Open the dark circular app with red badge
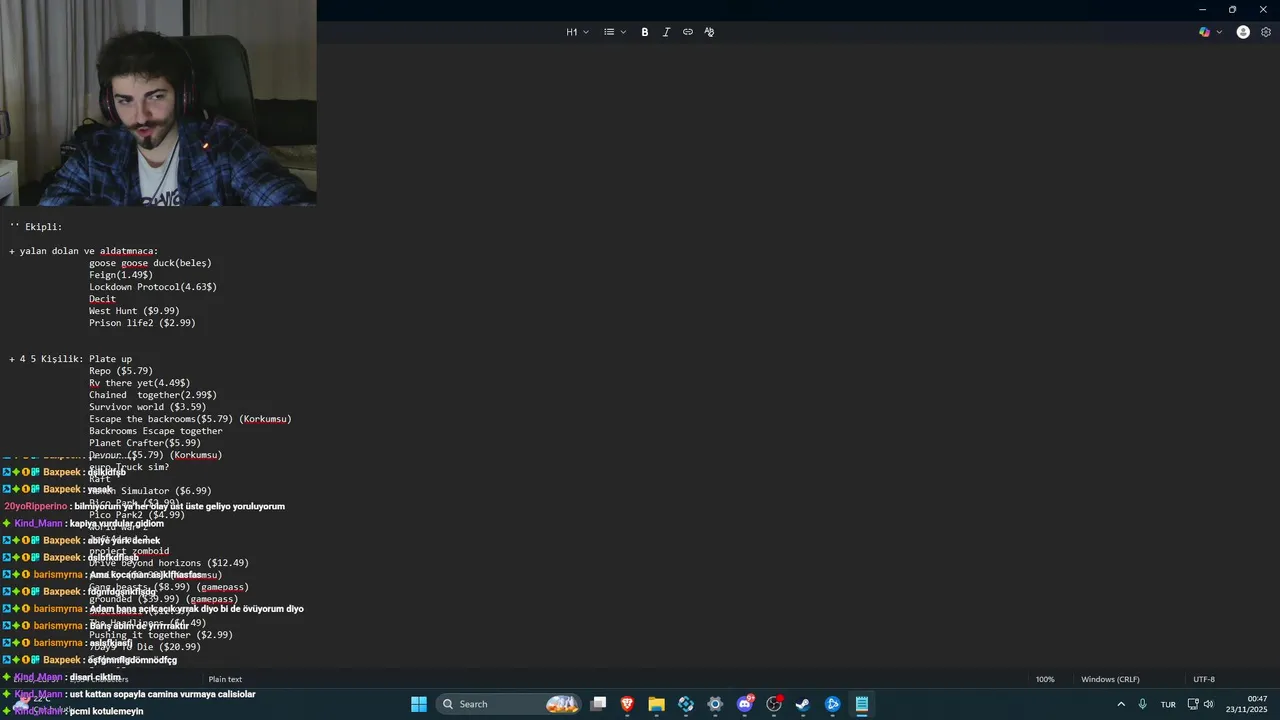The width and height of the screenshot is (1280, 720). tap(774, 704)
